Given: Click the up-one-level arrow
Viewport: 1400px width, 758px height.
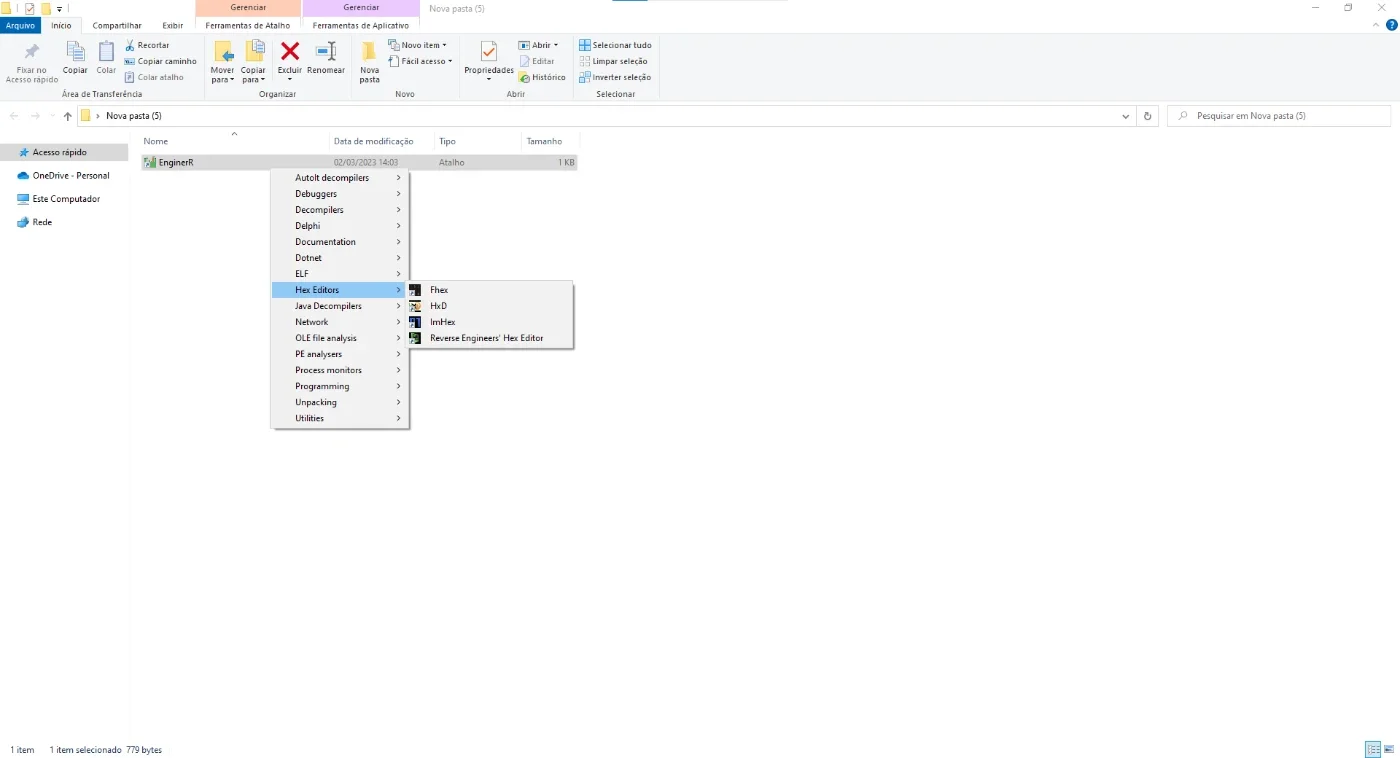Looking at the screenshot, I should point(68,116).
